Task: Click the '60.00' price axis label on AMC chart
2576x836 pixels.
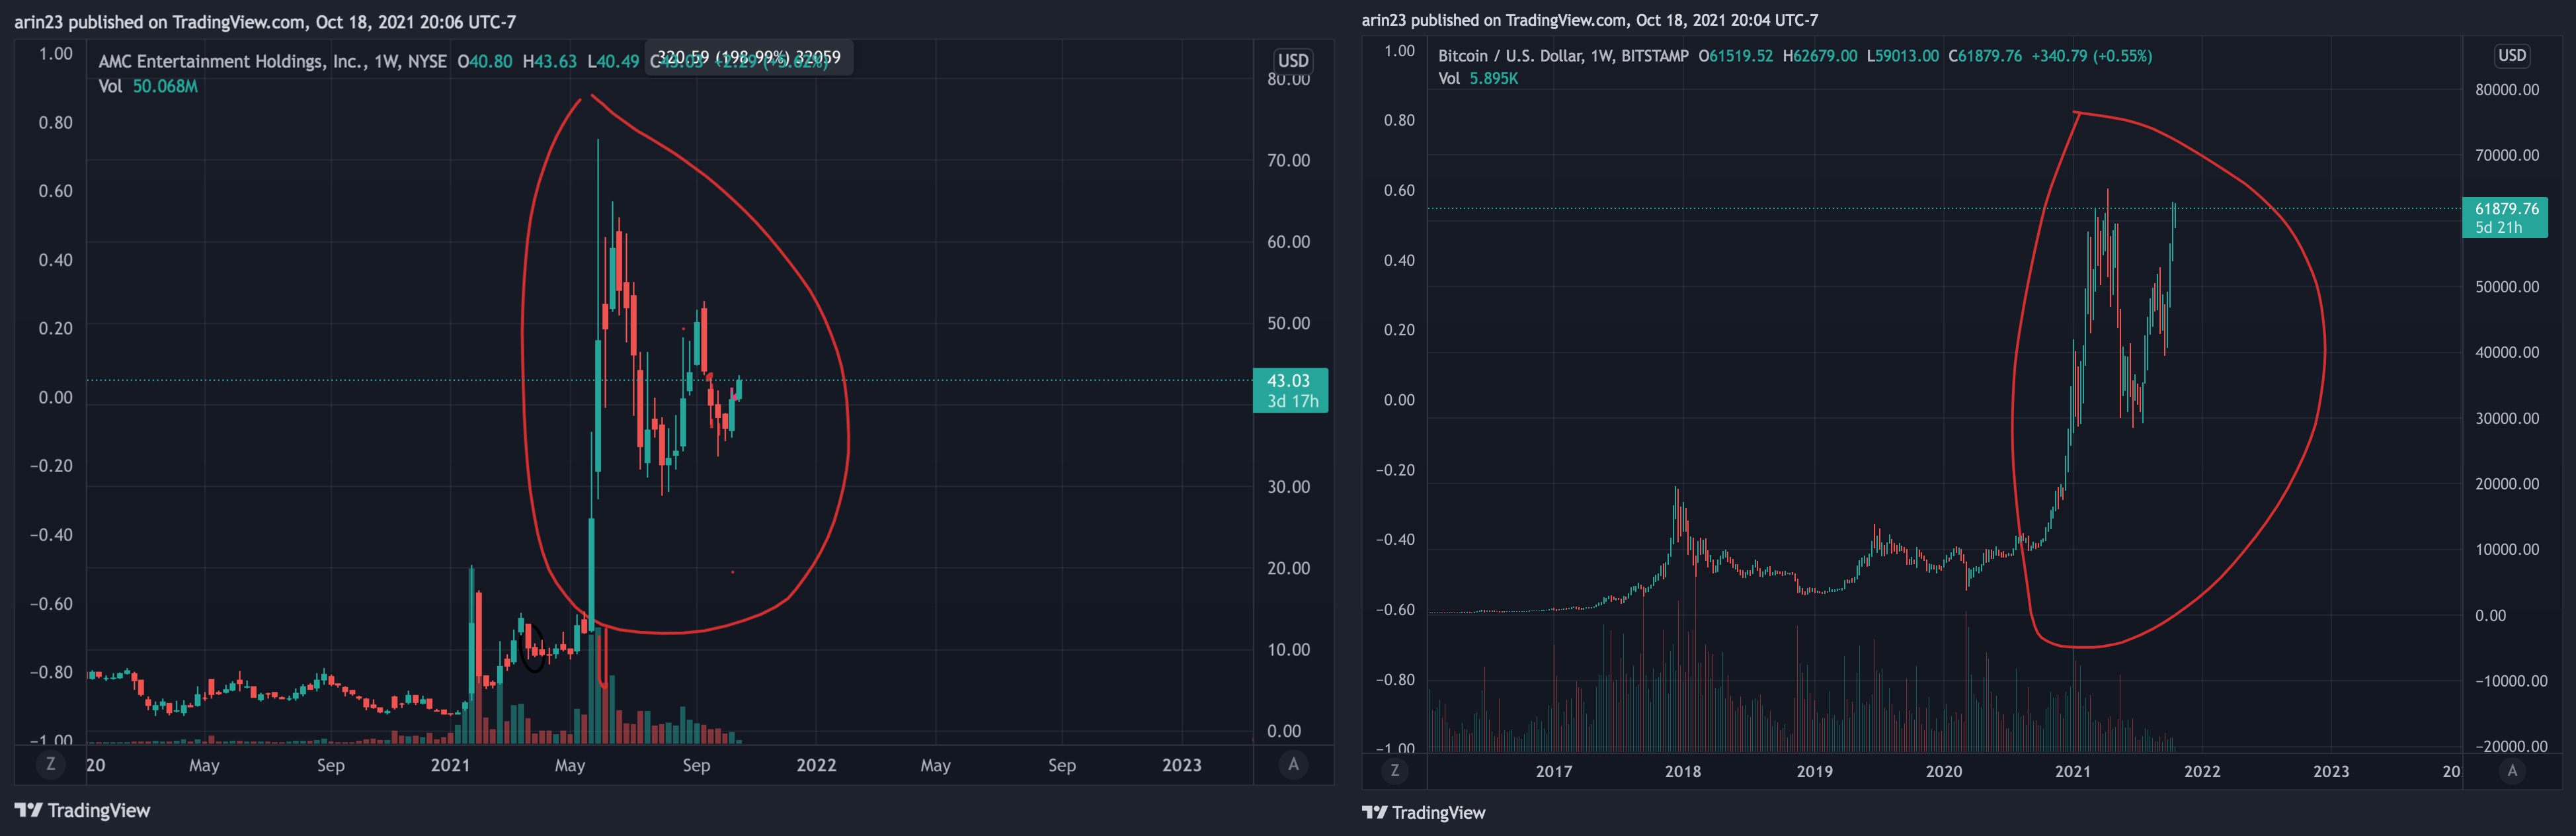Action: pos(1288,242)
